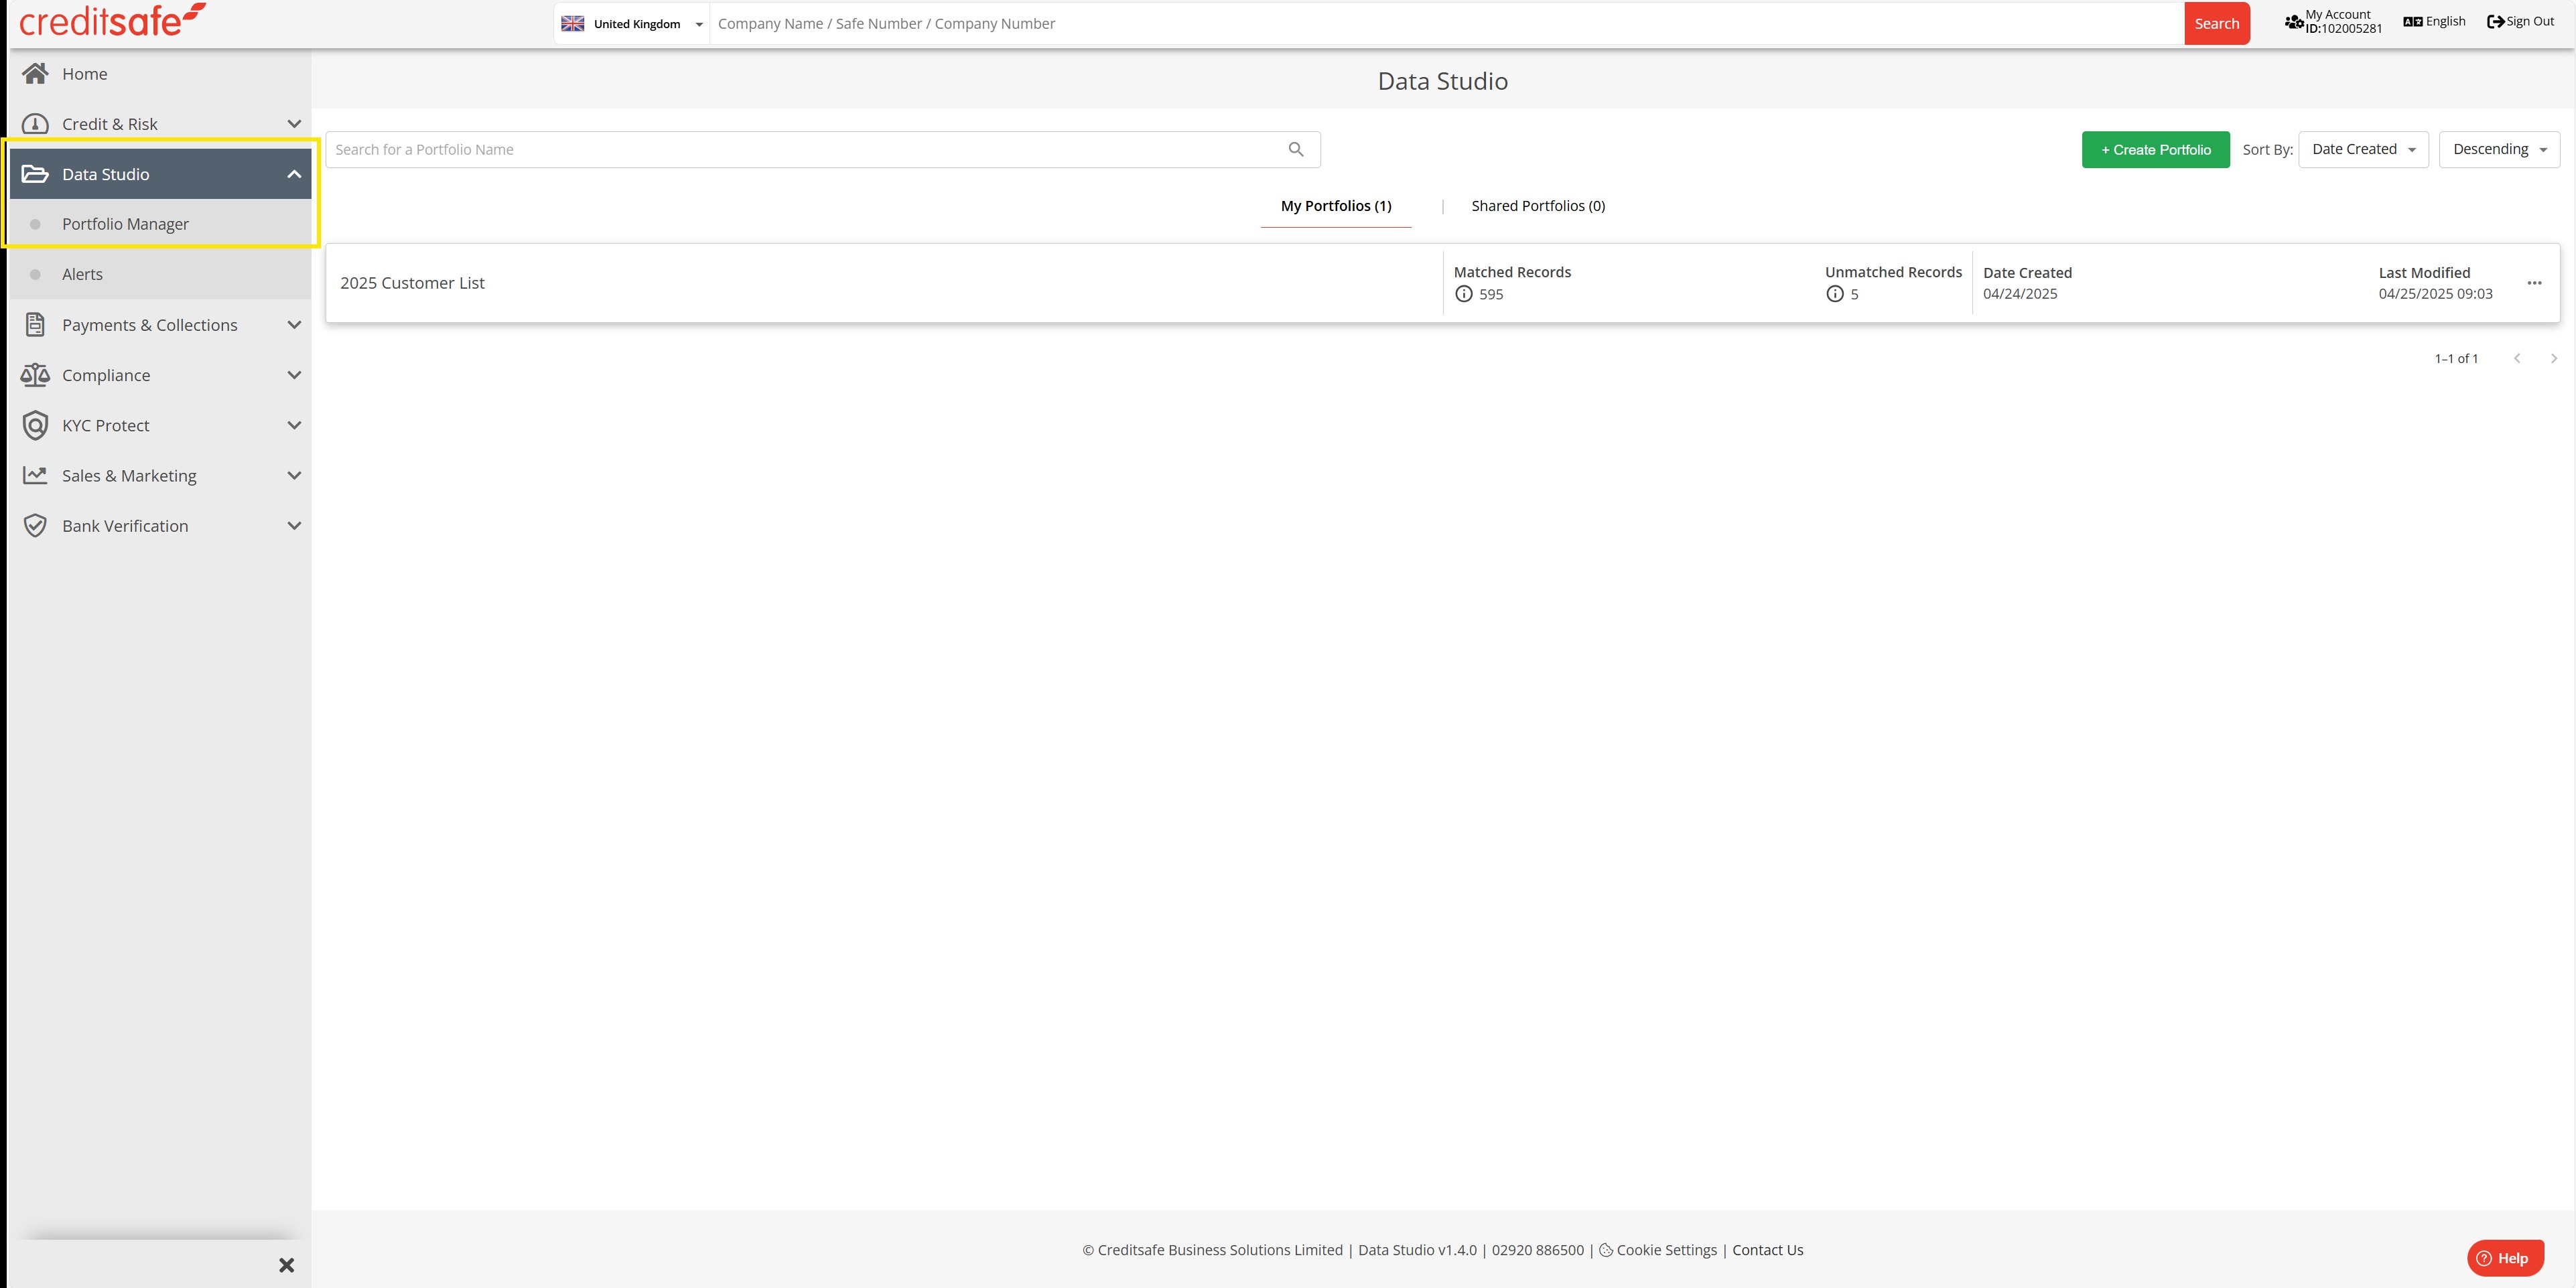Click the Unmatched Records info icon
Screen dimensions: 2576x1288
pos(1835,294)
